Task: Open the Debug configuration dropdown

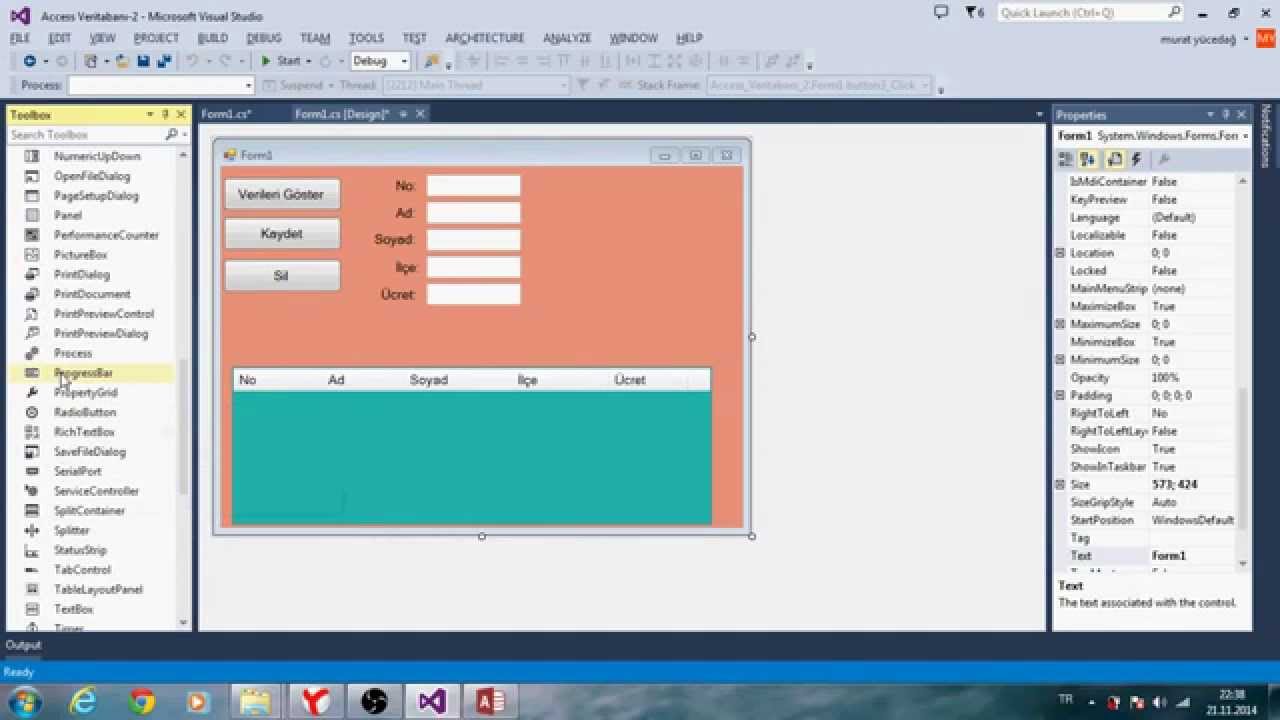Action: tap(380, 61)
